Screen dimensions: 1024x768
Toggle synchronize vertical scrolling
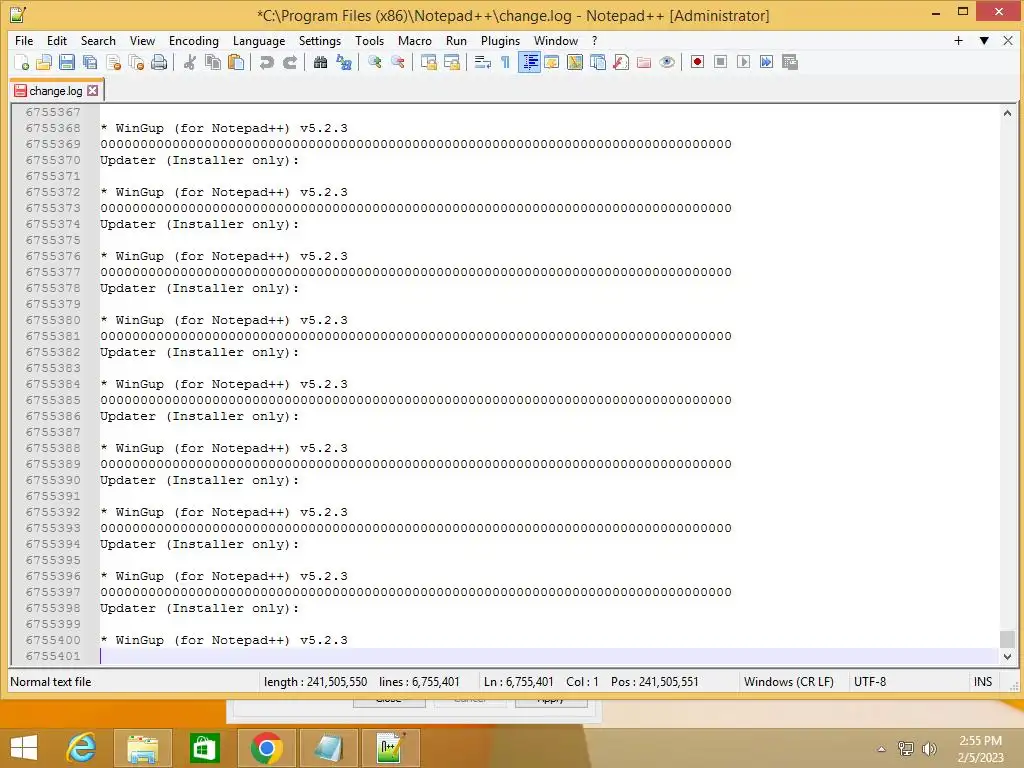(428, 62)
